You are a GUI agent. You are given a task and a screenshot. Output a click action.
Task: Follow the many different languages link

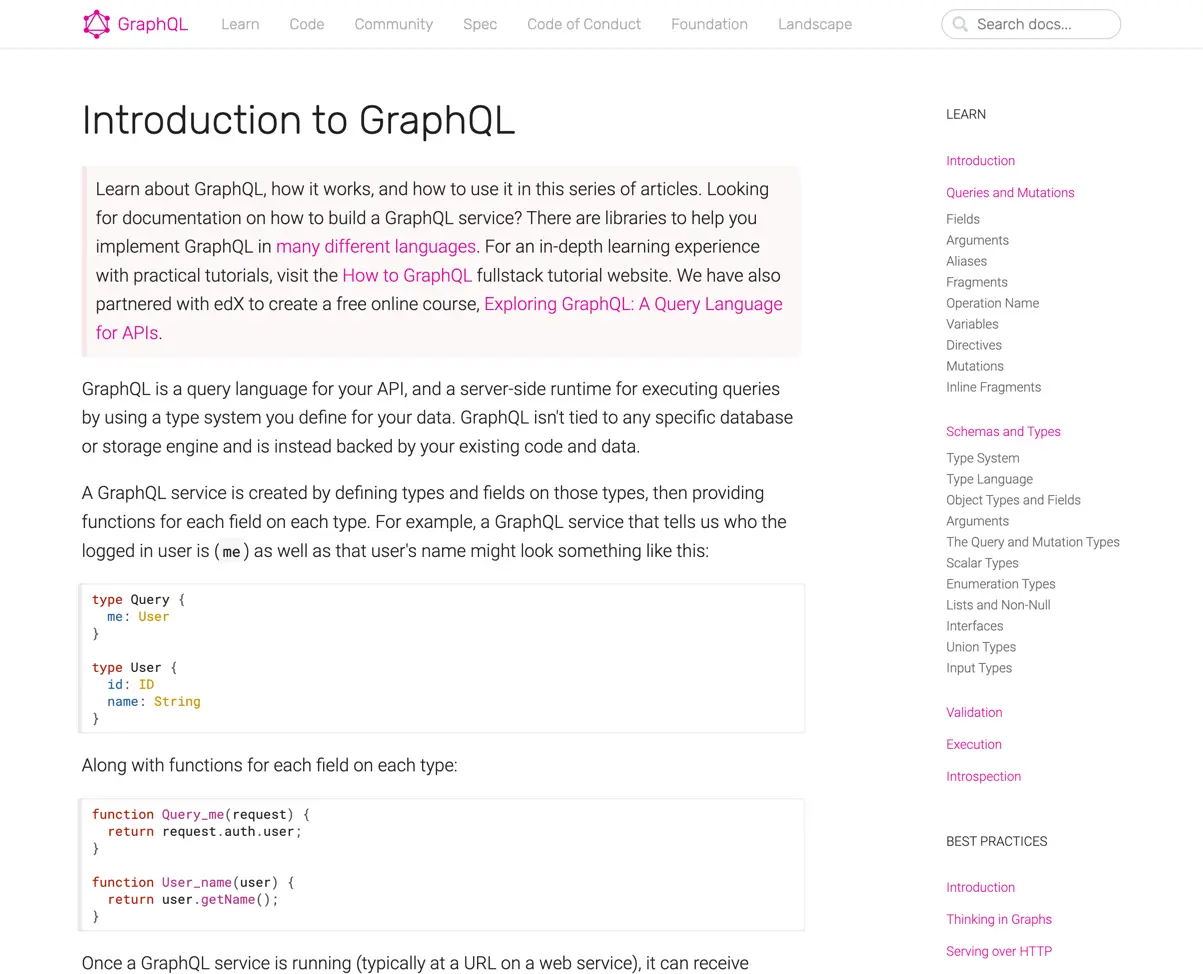tap(375, 246)
